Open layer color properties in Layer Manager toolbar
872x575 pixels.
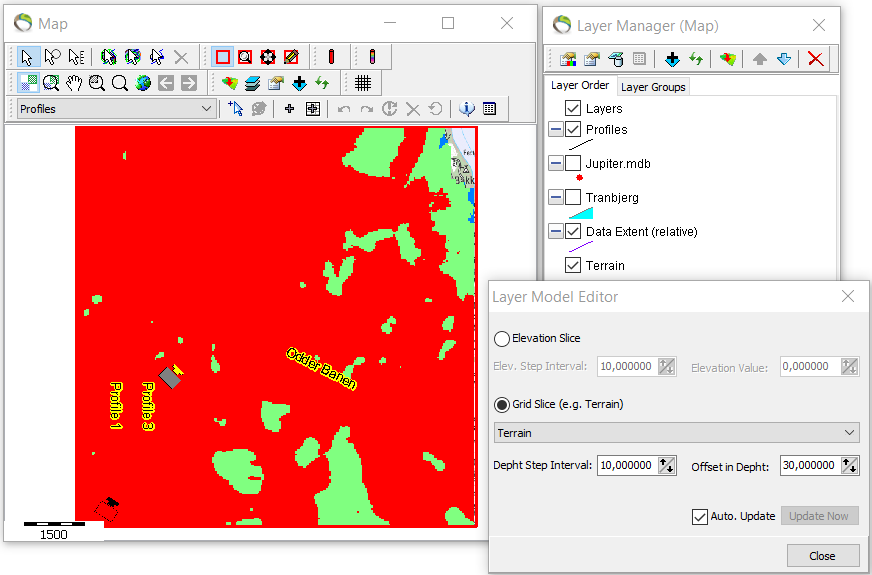(567, 58)
